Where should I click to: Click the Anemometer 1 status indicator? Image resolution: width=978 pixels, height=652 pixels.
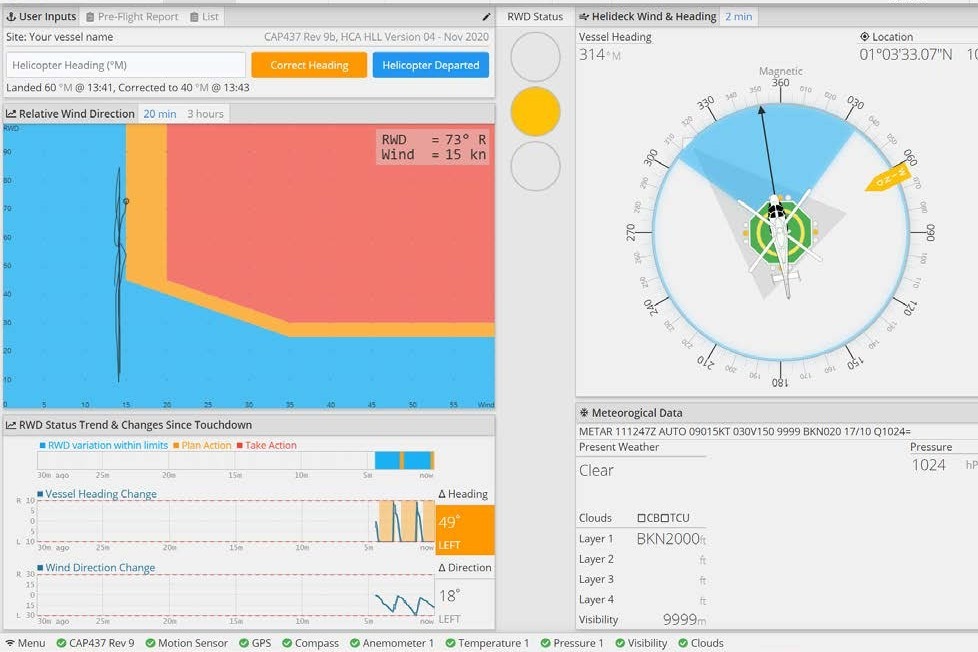(x=391, y=643)
